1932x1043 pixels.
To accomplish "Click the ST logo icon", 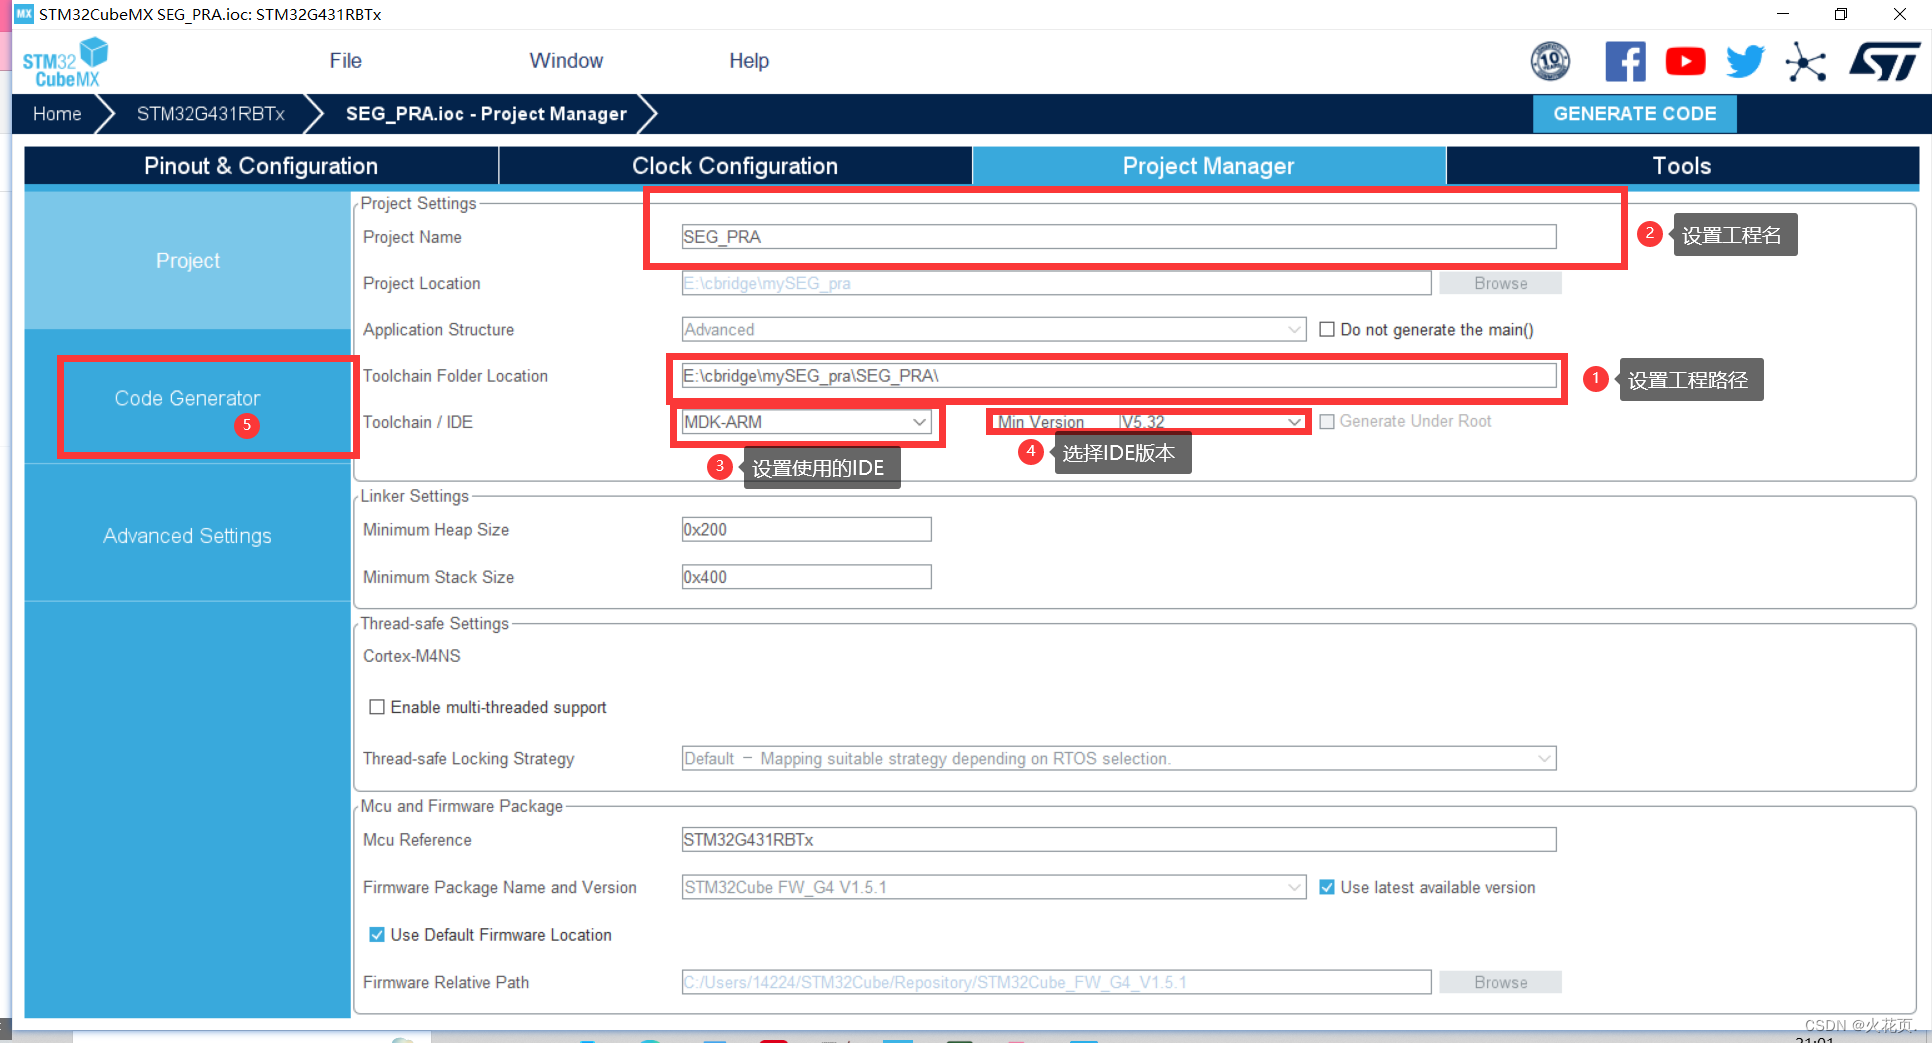I will 1885,61.
